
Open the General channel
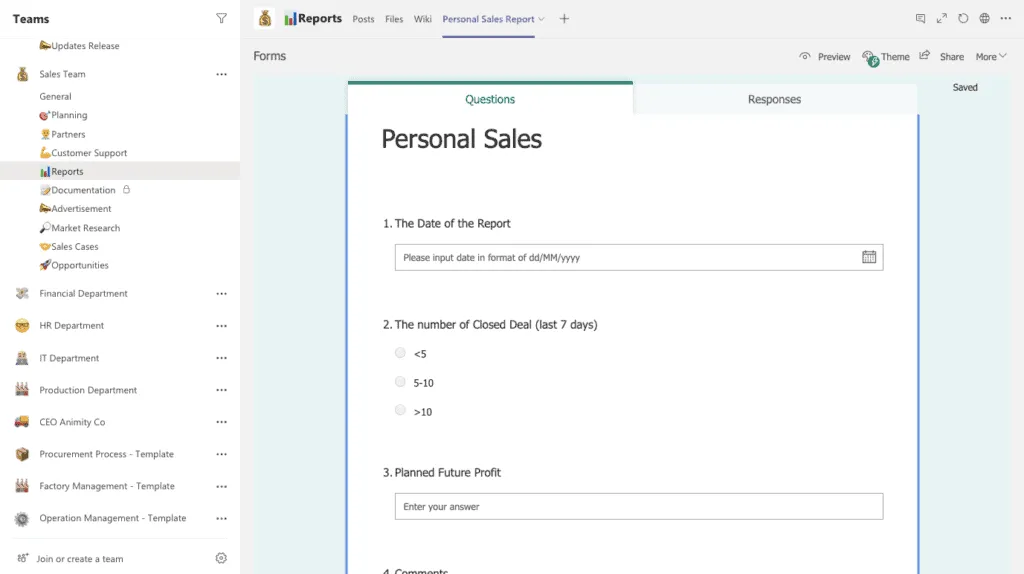point(55,96)
